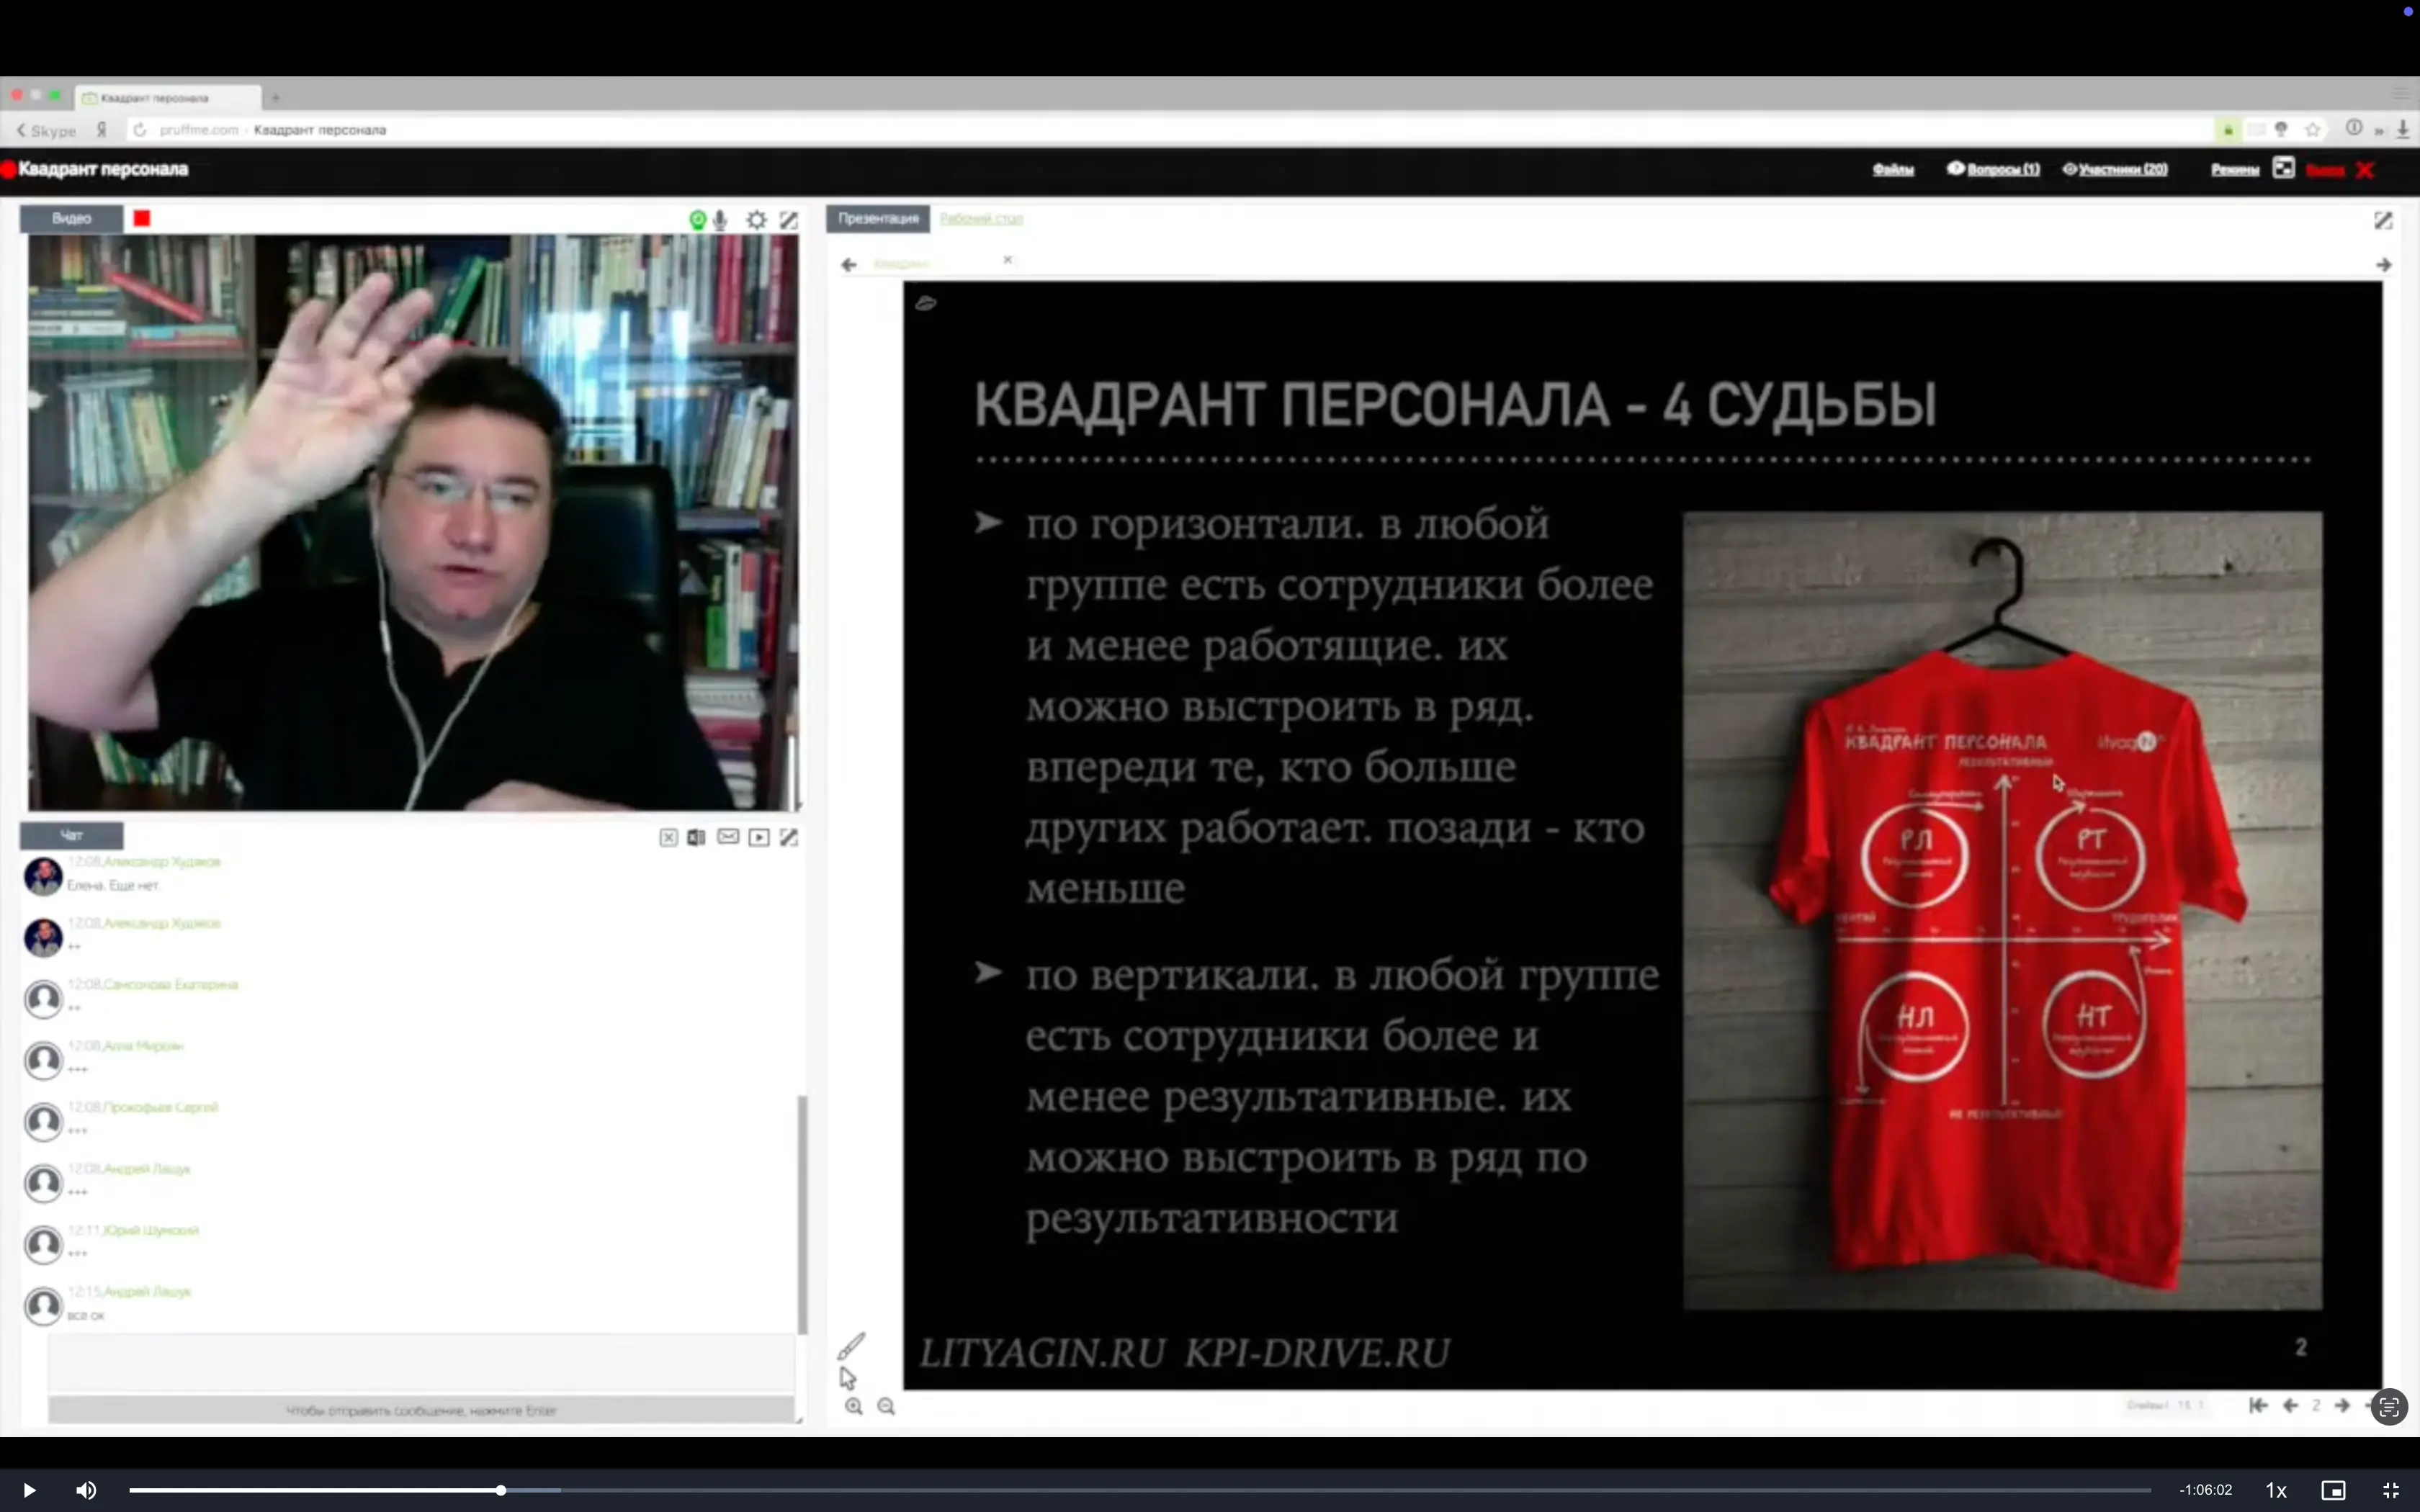Open the Режимы menu
Image resolution: width=2420 pixels, height=1512 pixels.
point(2235,170)
